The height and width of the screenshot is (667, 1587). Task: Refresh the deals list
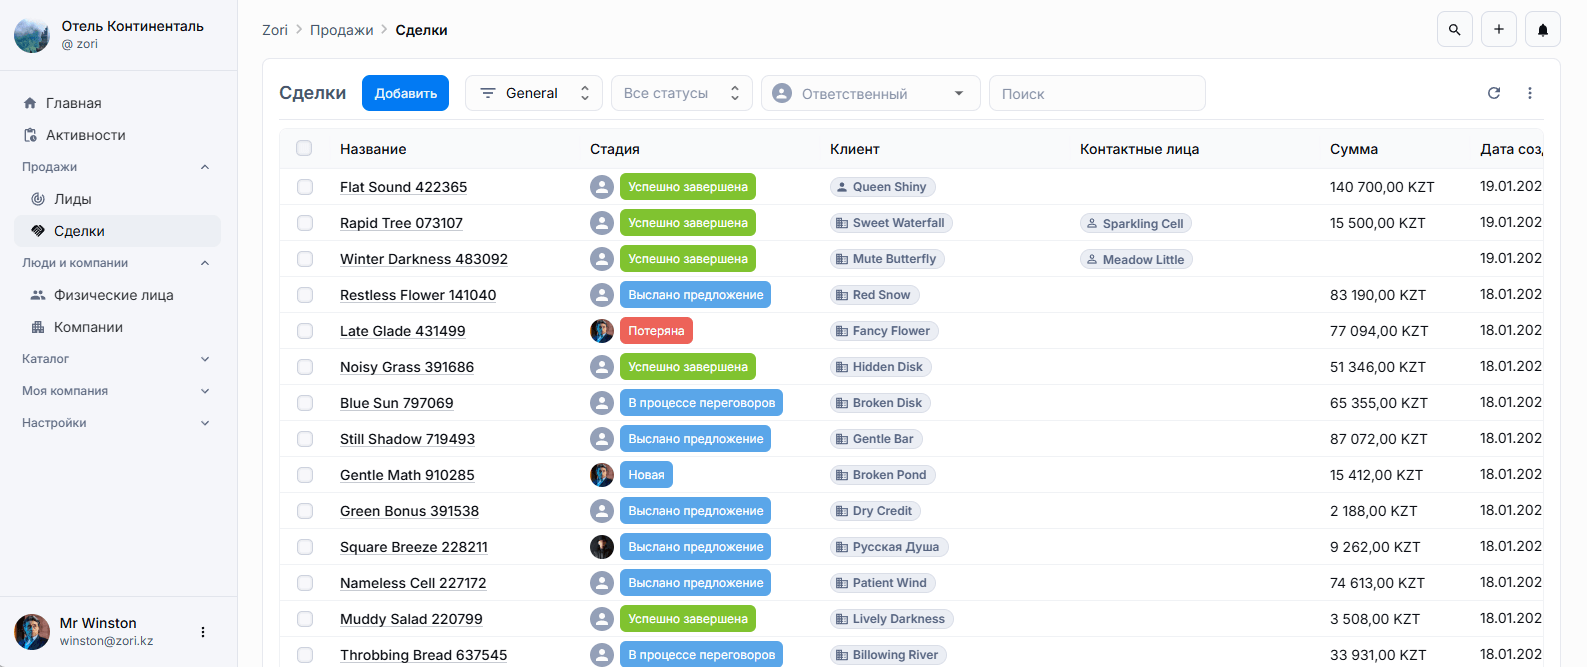1493,93
